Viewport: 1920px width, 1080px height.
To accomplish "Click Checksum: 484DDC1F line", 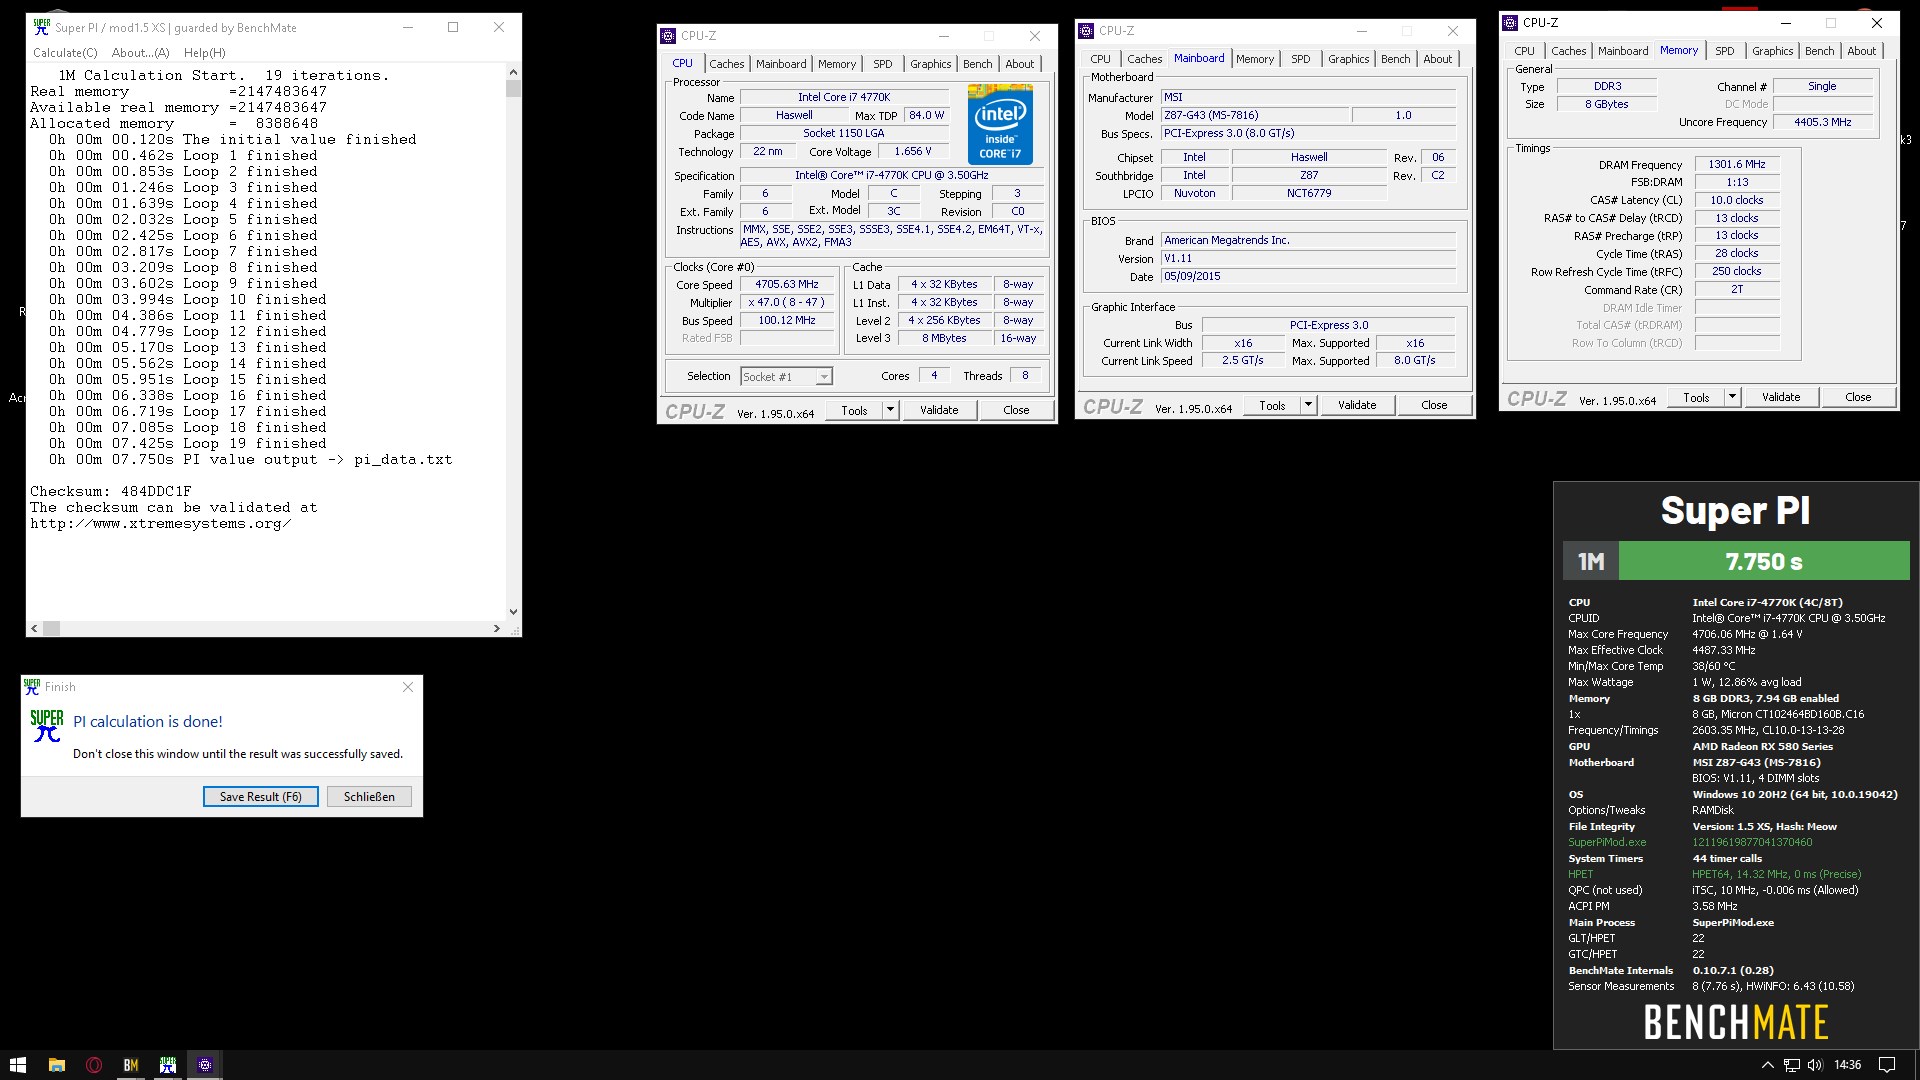I will pyautogui.click(x=111, y=492).
